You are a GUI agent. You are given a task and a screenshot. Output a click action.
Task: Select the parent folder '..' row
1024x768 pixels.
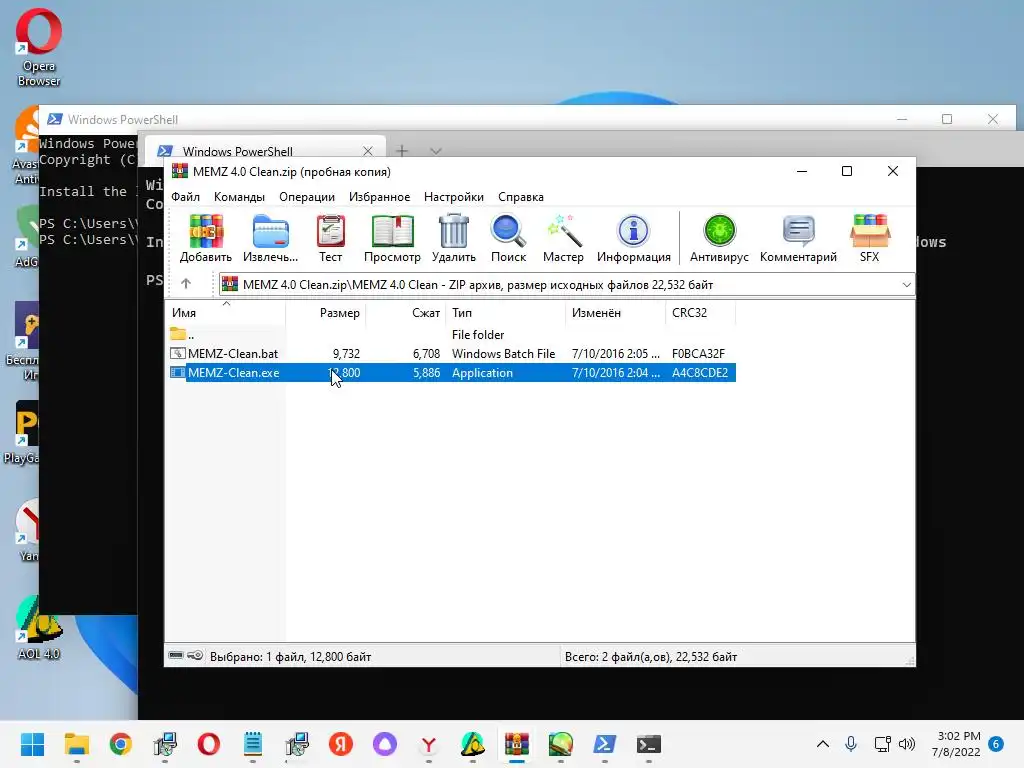[x=451, y=334]
